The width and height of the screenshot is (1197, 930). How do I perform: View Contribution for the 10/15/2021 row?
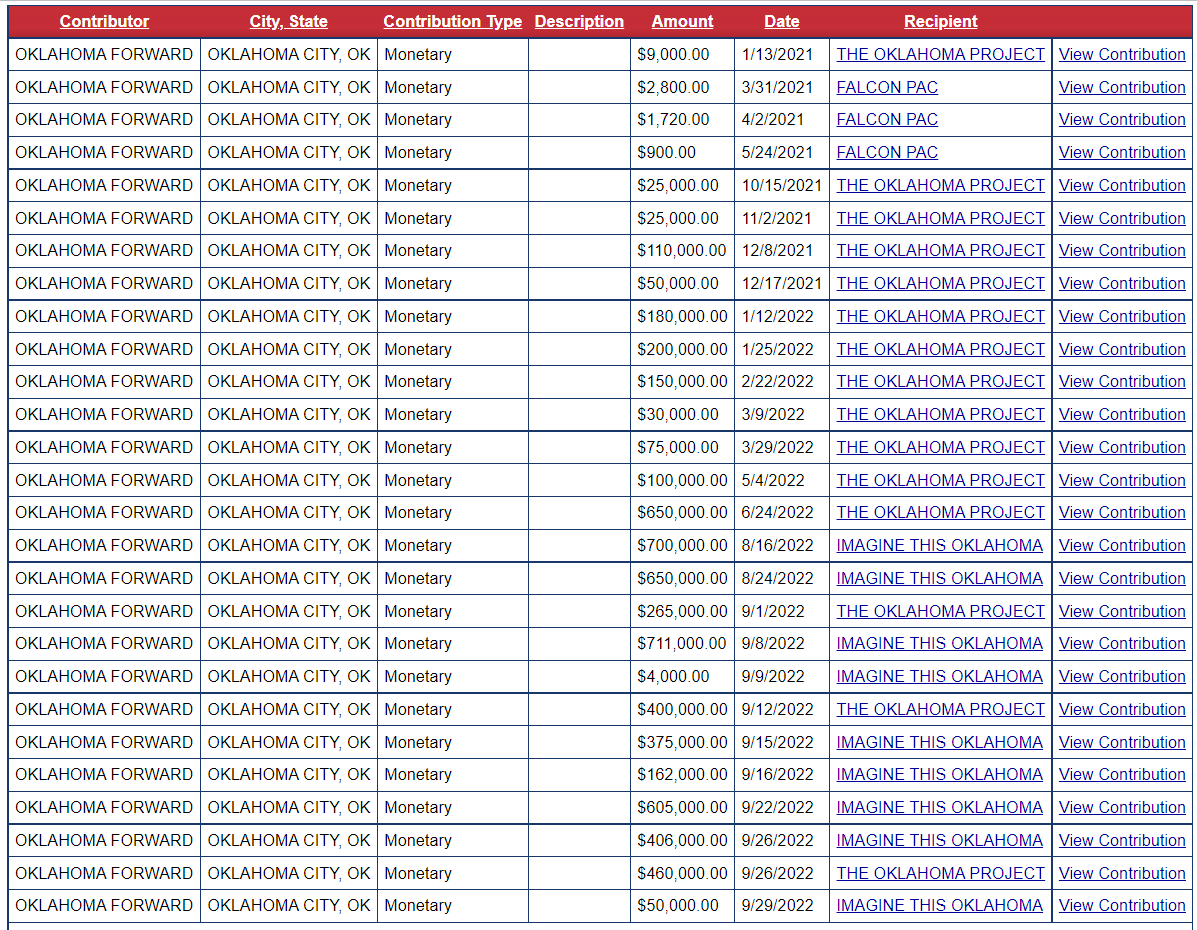tap(1122, 186)
